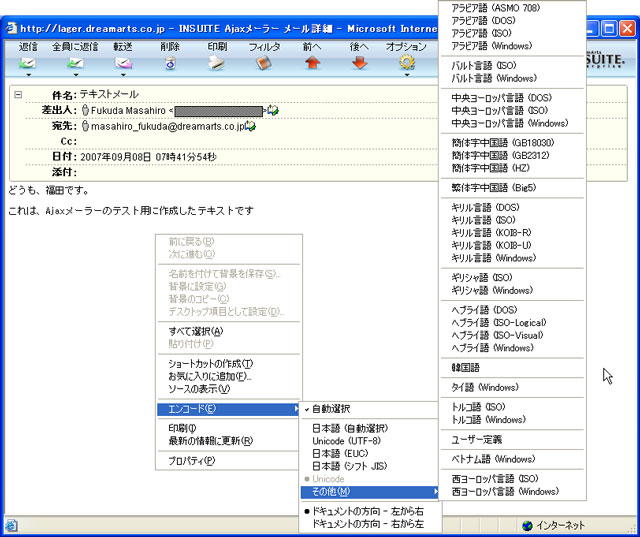Delete the mail with the 削除 icon
Image resolution: width=640 pixels, height=537 pixels.
170,64
